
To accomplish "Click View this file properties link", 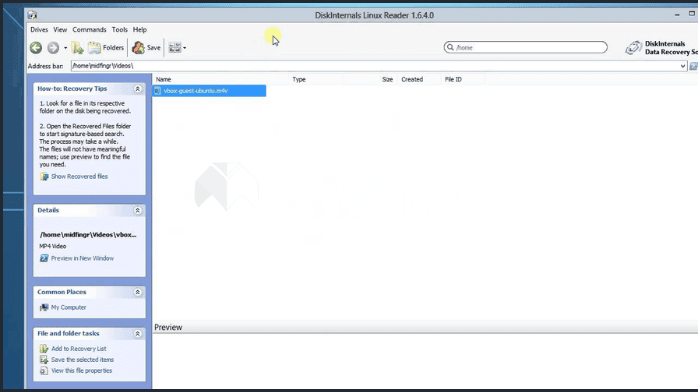I will point(81,371).
